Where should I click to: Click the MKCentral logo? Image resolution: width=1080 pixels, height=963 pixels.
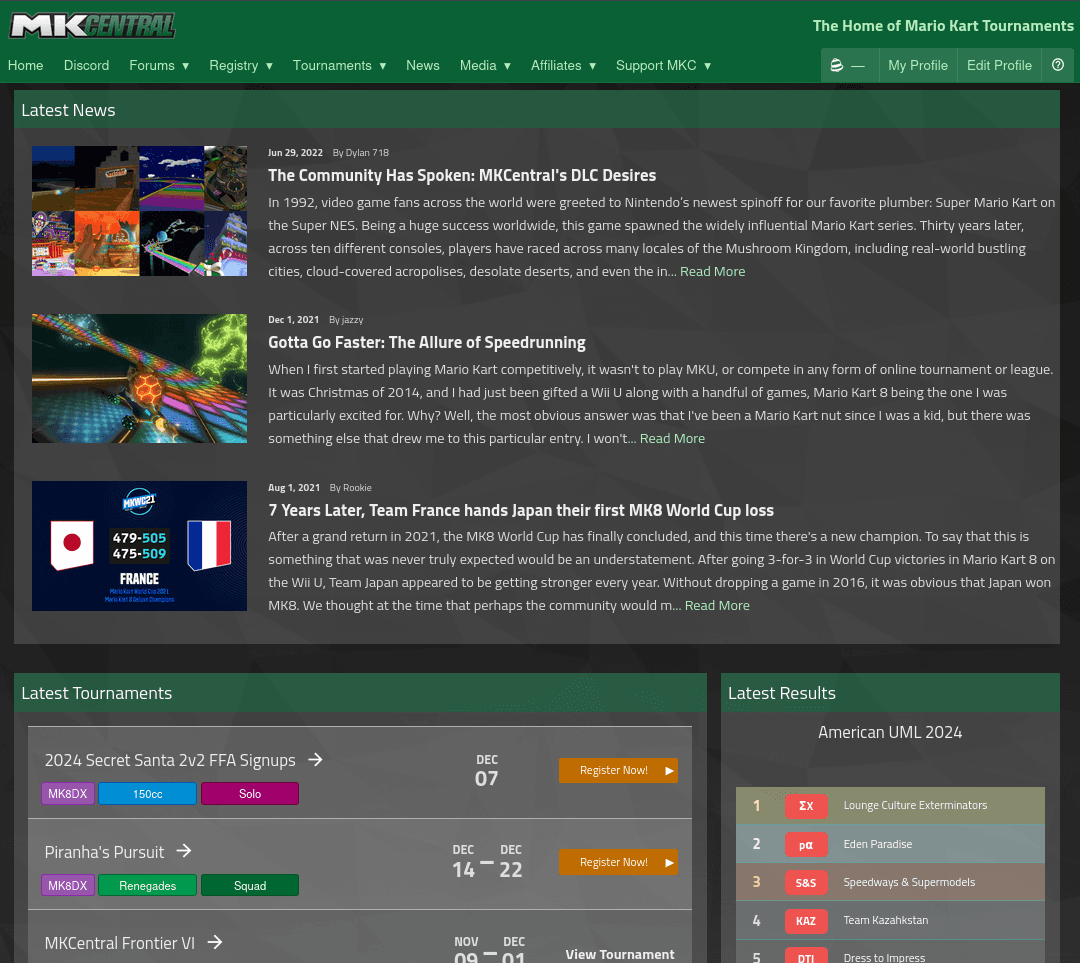click(92, 26)
